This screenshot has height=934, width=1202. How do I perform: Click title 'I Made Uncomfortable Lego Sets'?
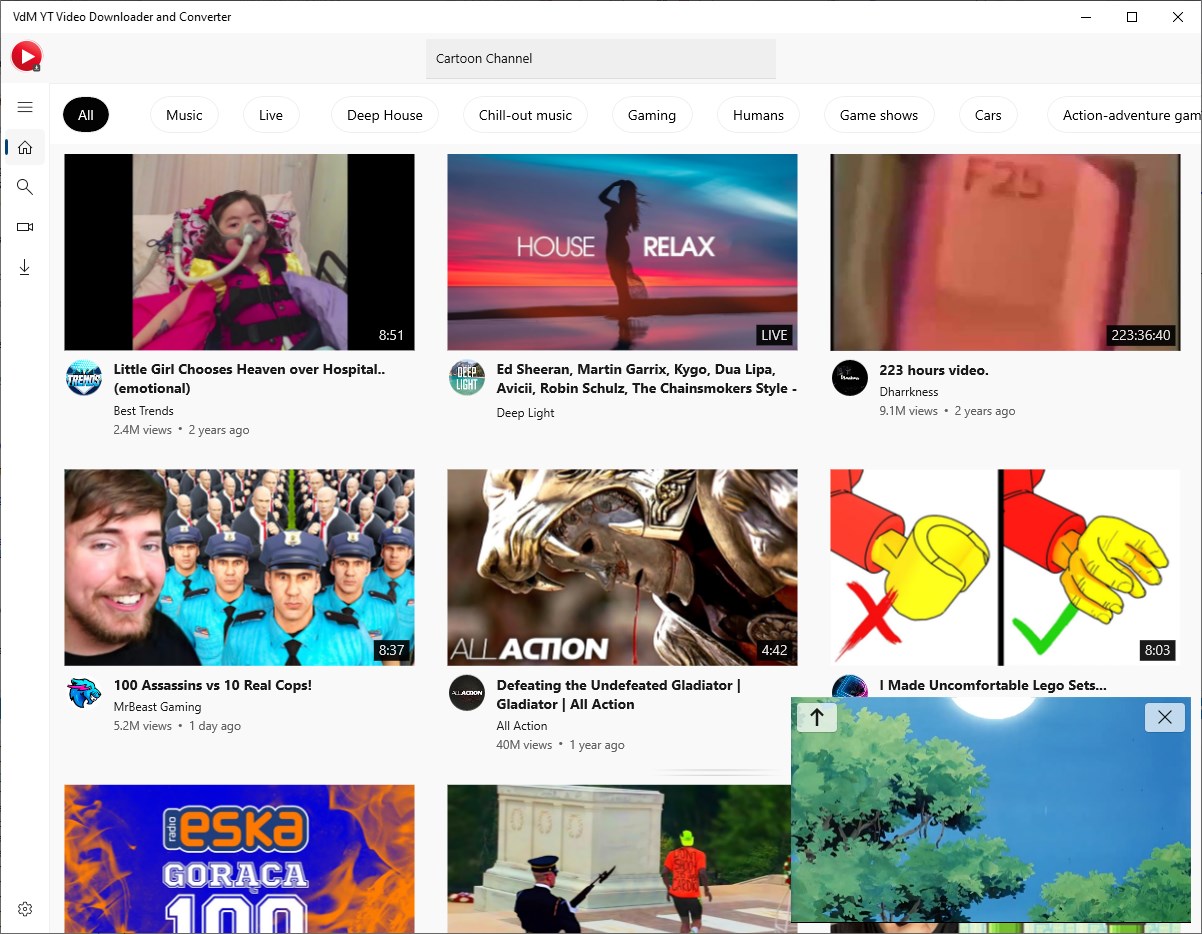pos(993,685)
